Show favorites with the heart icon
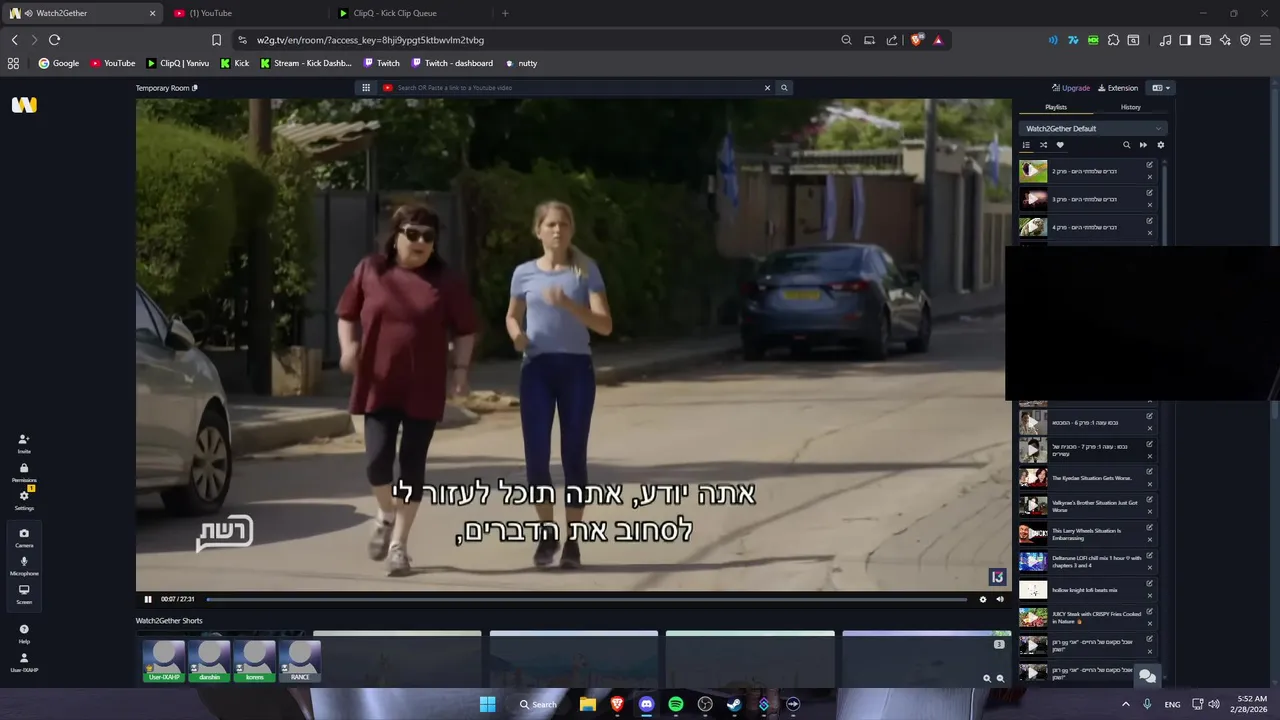Image resolution: width=1280 pixels, height=720 pixels. point(1060,145)
